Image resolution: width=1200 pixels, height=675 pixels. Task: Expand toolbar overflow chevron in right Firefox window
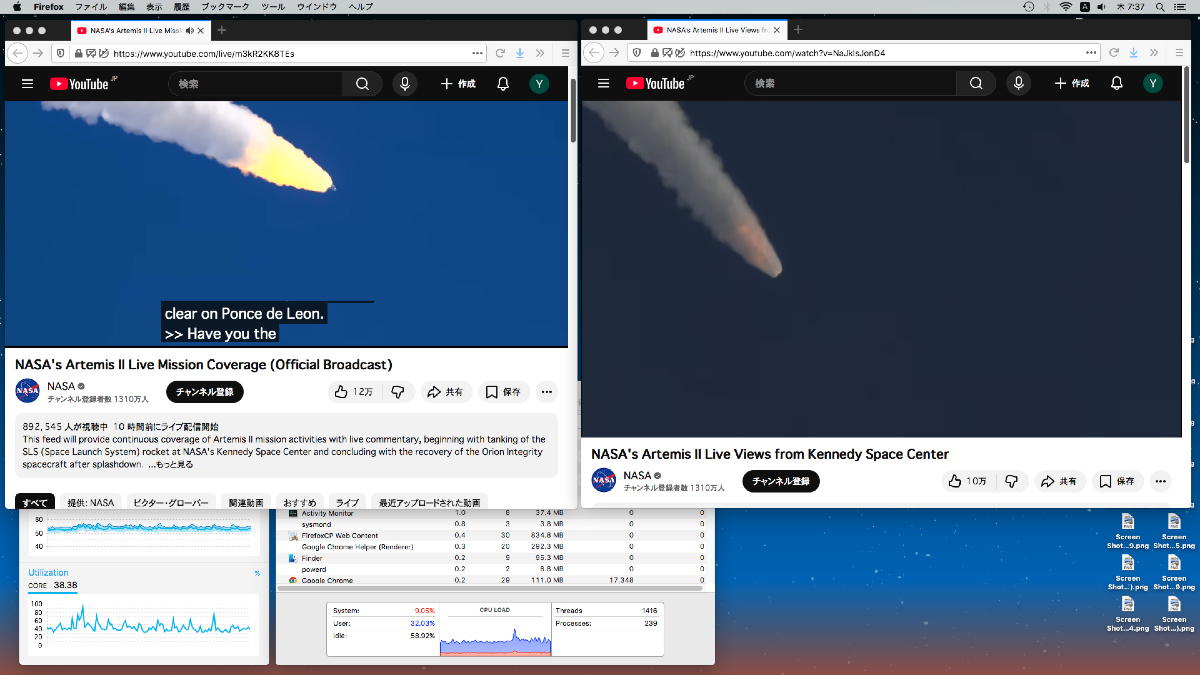pyautogui.click(x=1154, y=53)
